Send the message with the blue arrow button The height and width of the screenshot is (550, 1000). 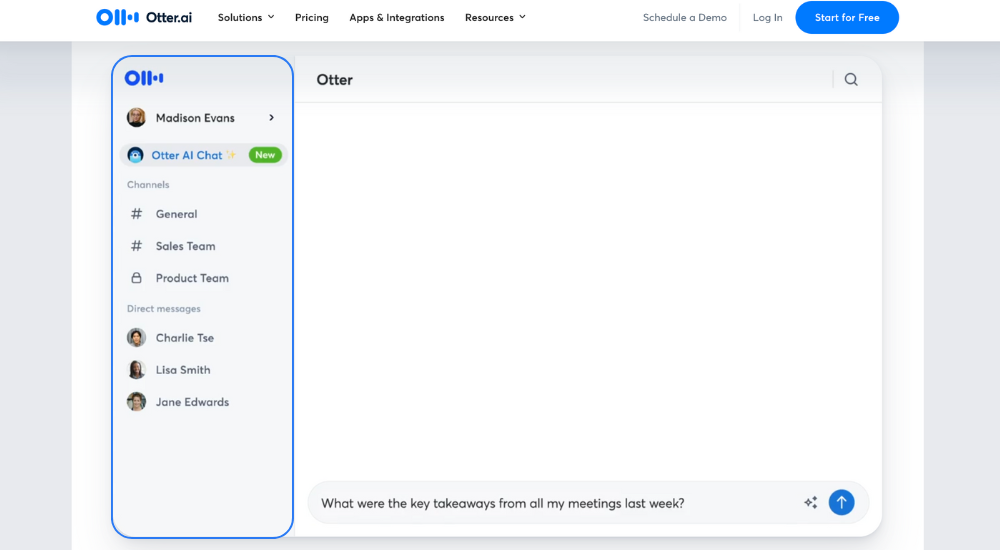841,502
